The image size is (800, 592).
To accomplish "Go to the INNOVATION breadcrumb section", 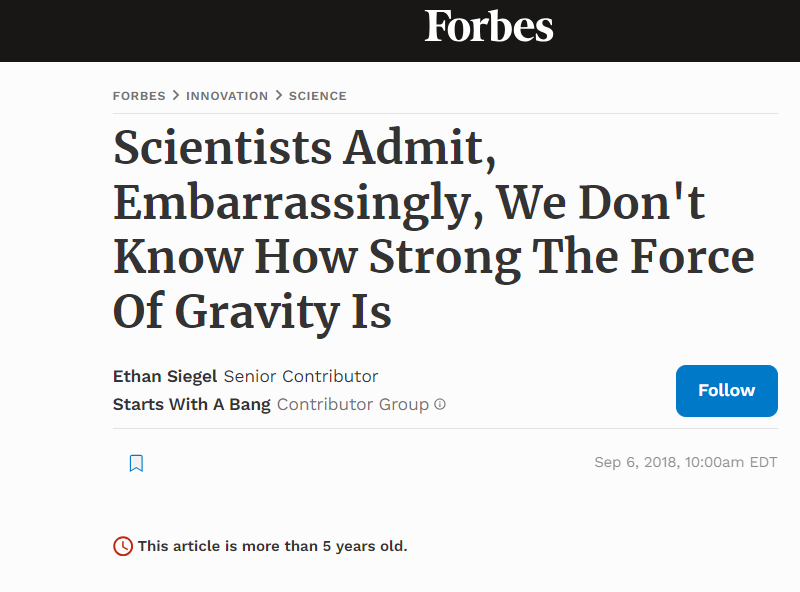I will click(227, 96).
